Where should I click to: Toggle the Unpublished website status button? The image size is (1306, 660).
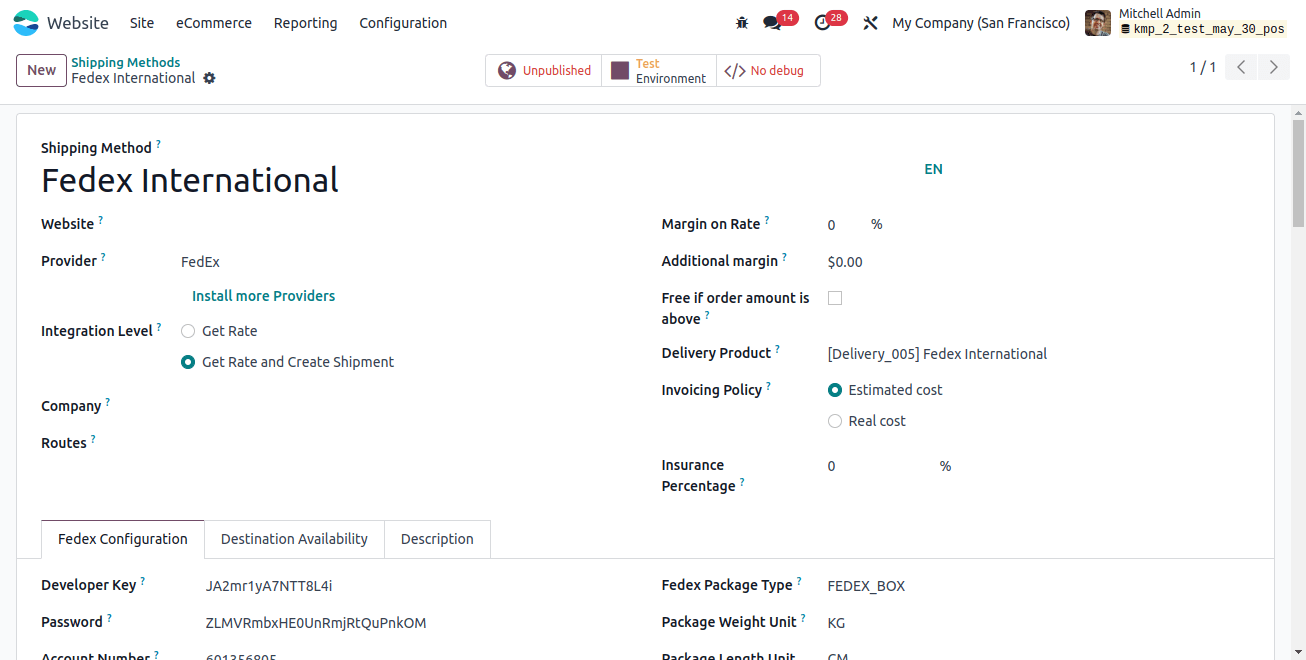(x=543, y=71)
